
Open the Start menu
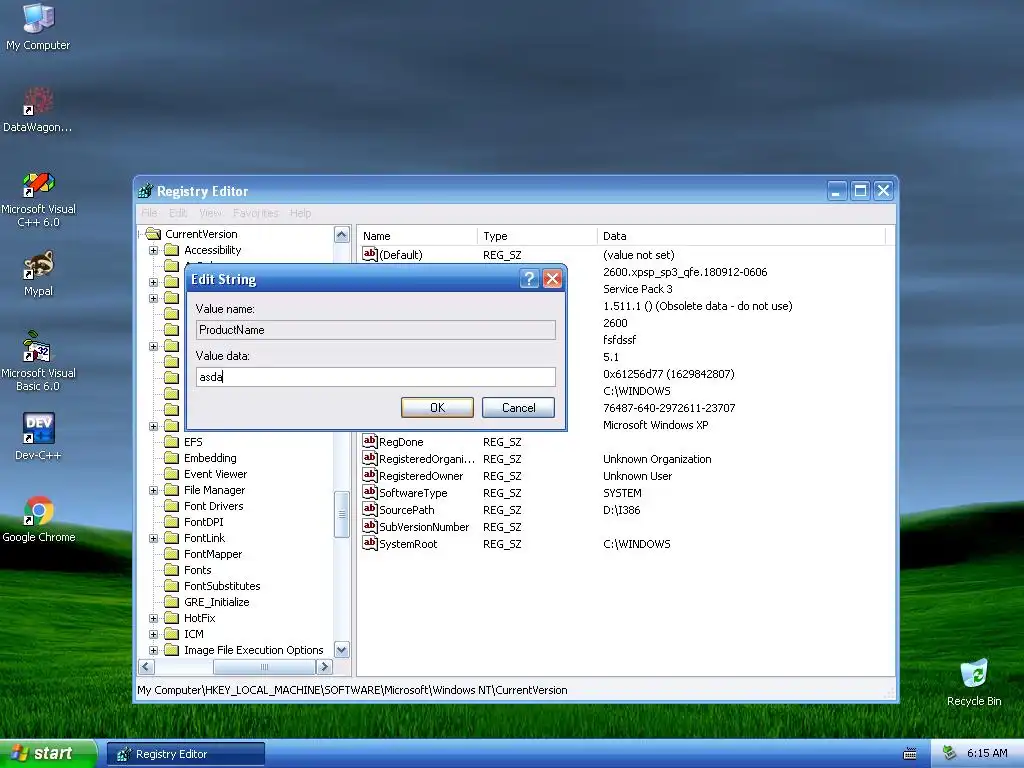click(x=48, y=754)
